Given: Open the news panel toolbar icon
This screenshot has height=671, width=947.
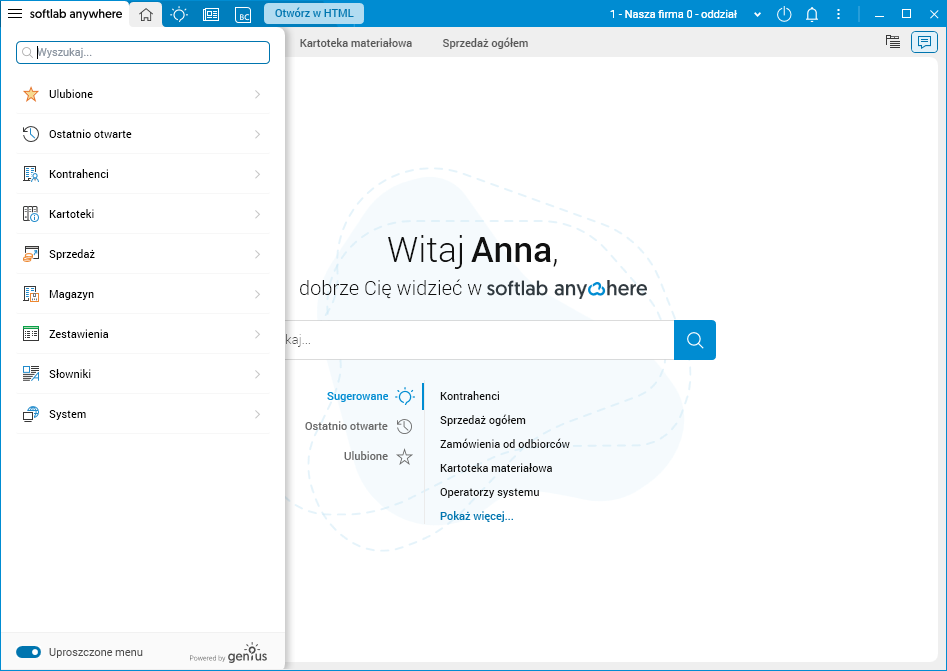Looking at the screenshot, I should point(211,14).
